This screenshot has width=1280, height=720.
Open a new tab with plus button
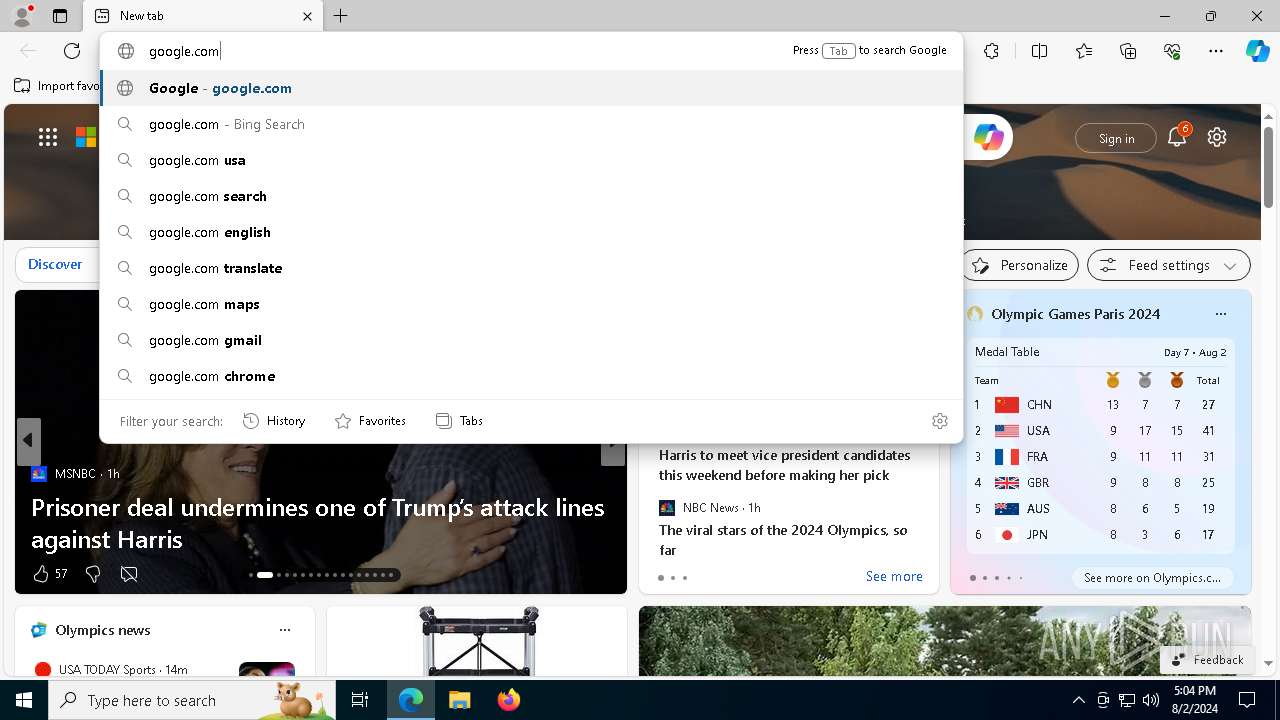click(341, 16)
